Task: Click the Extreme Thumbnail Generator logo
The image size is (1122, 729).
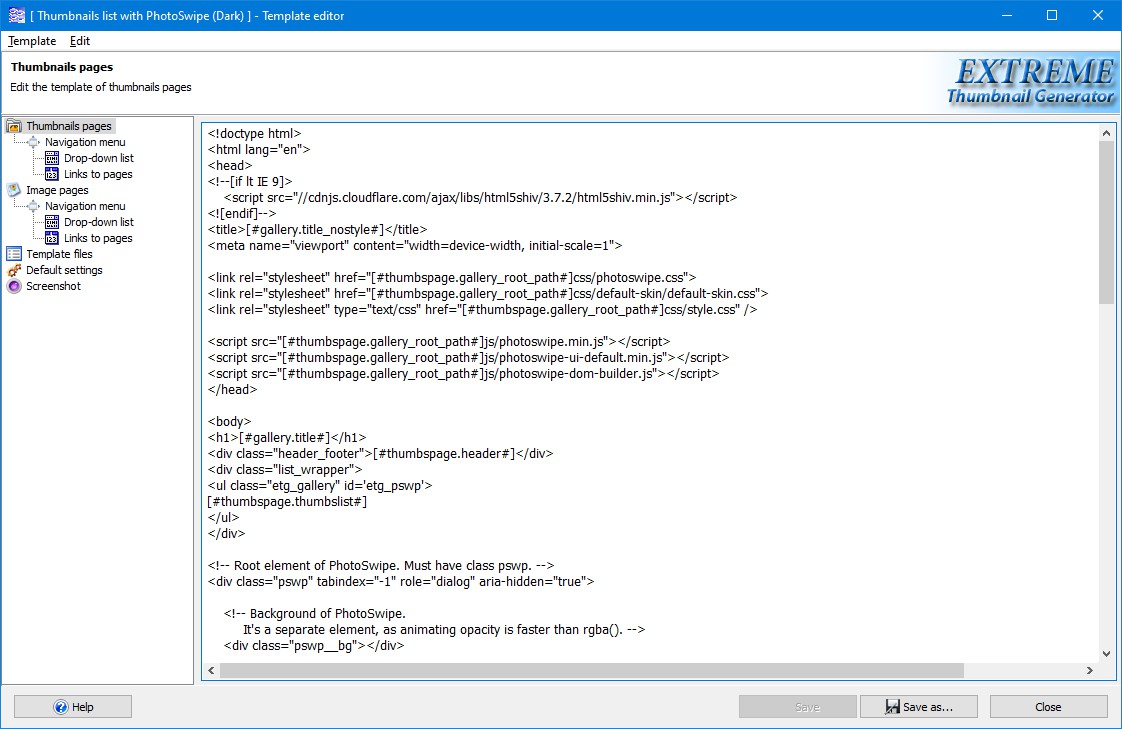Action: [1030, 82]
